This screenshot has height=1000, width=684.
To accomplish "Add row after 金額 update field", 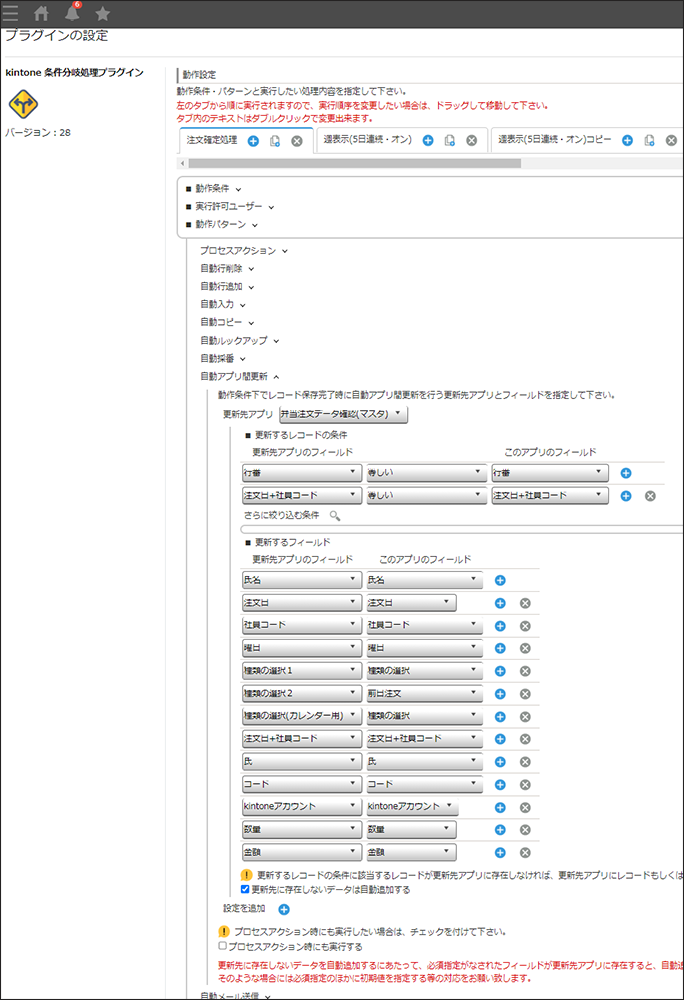I will point(500,853).
